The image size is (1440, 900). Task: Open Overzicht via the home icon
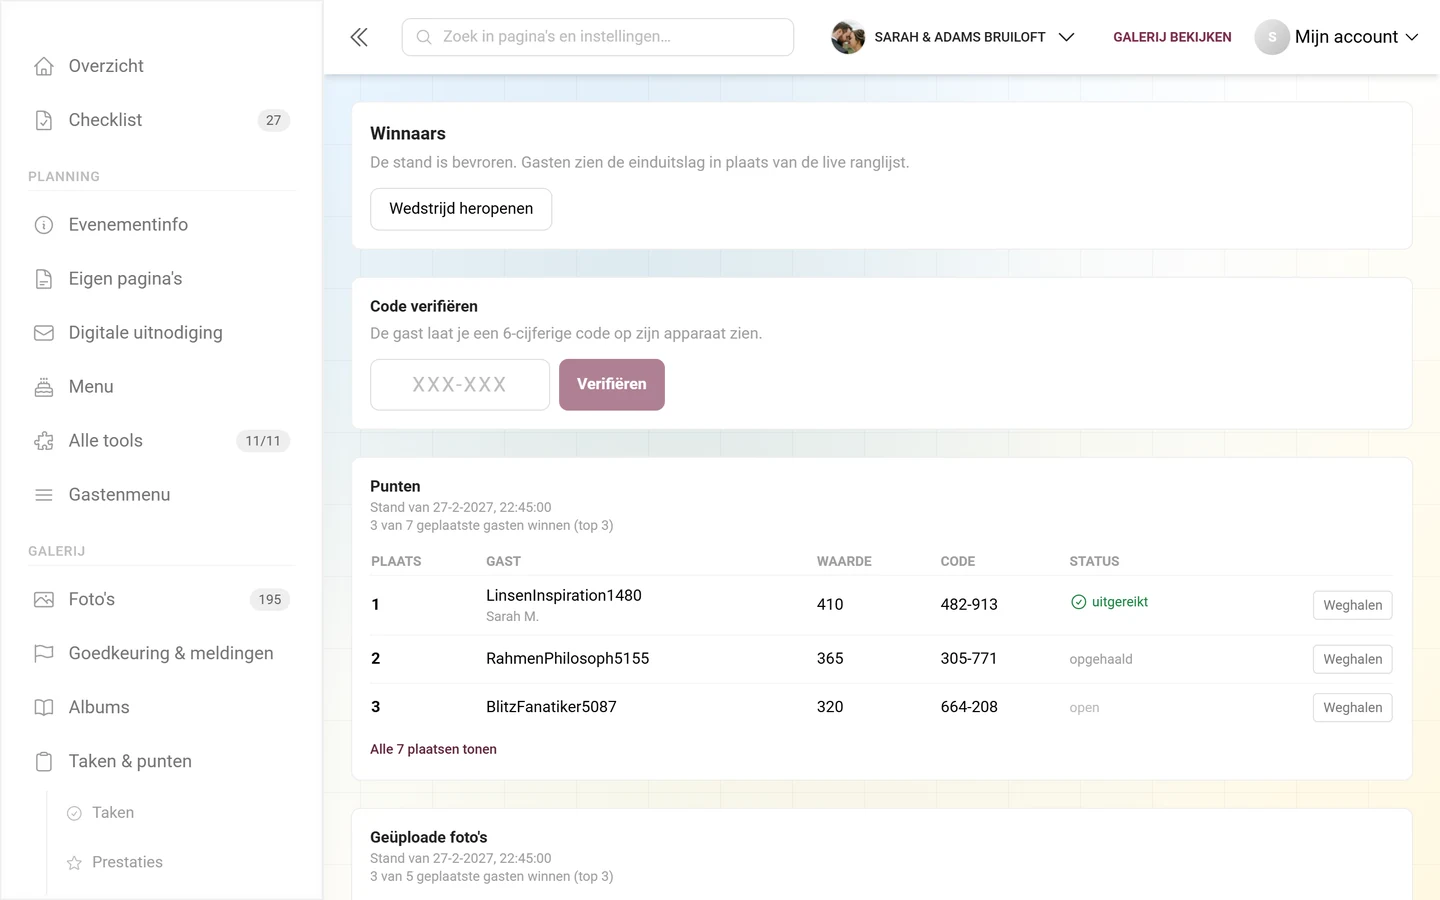(x=44, y=66)
